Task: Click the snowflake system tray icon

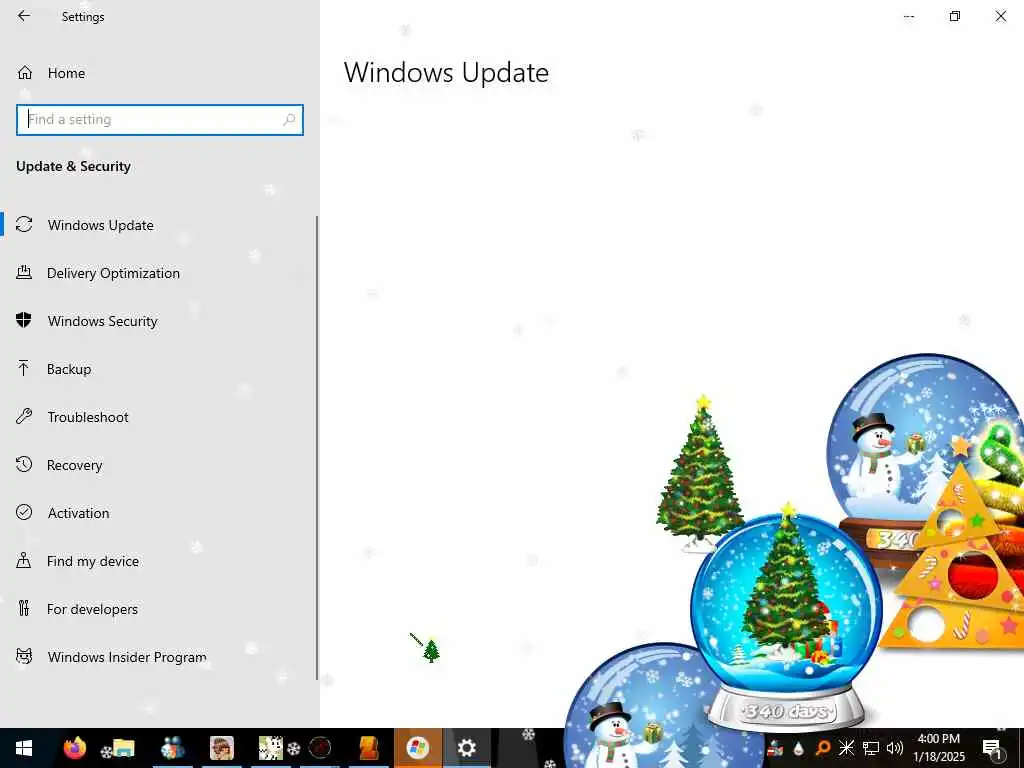Action: click(x=846, y=748)
